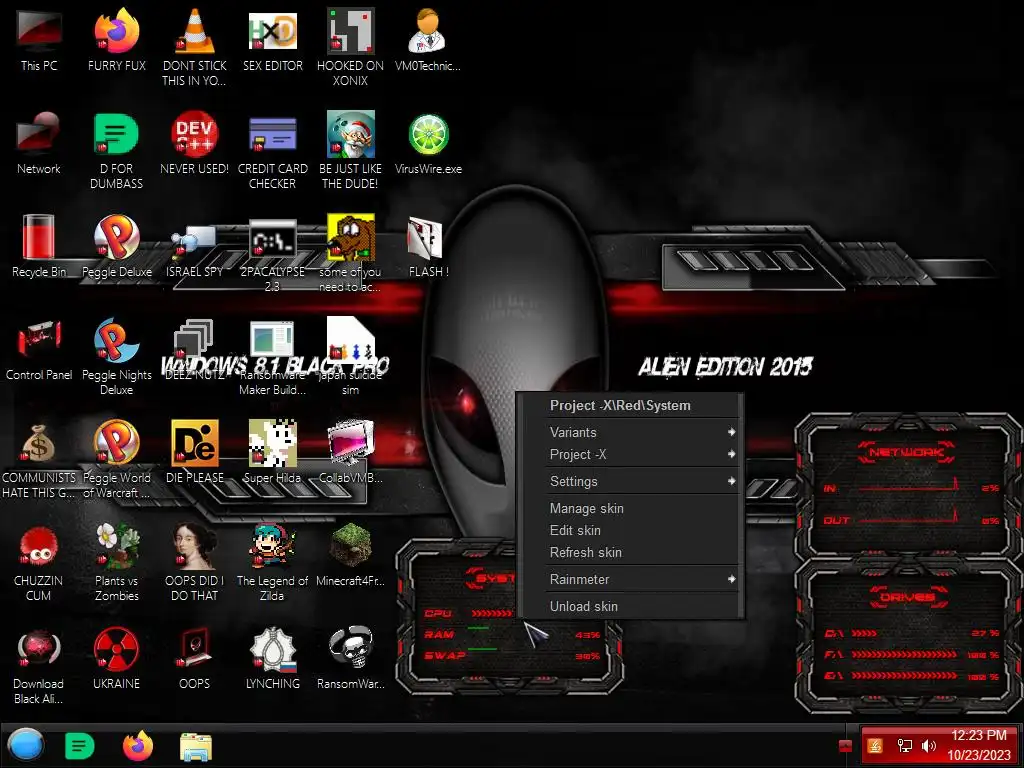
Task: Click the F:\ drive usage bar
Action: (904, 654)
